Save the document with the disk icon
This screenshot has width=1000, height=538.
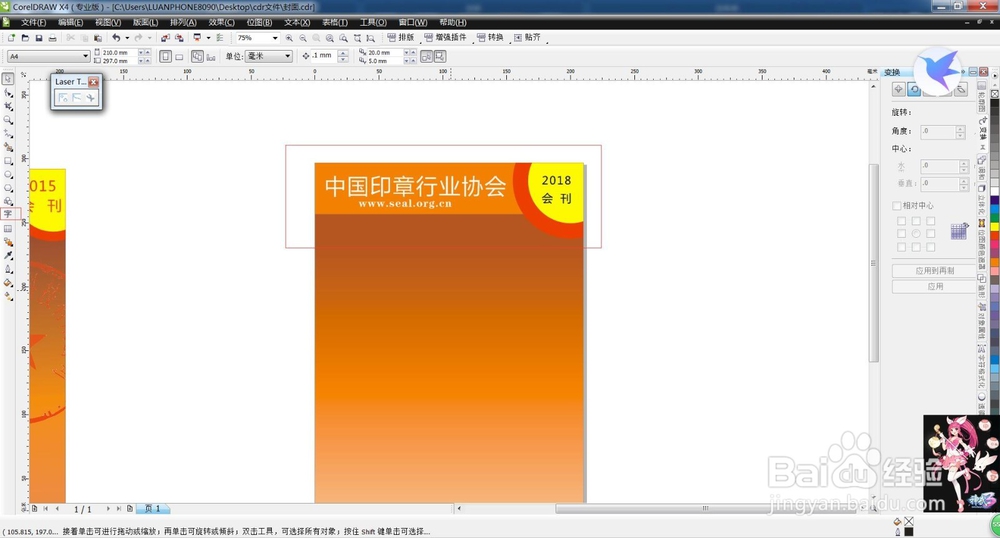[x=39, y=38]
